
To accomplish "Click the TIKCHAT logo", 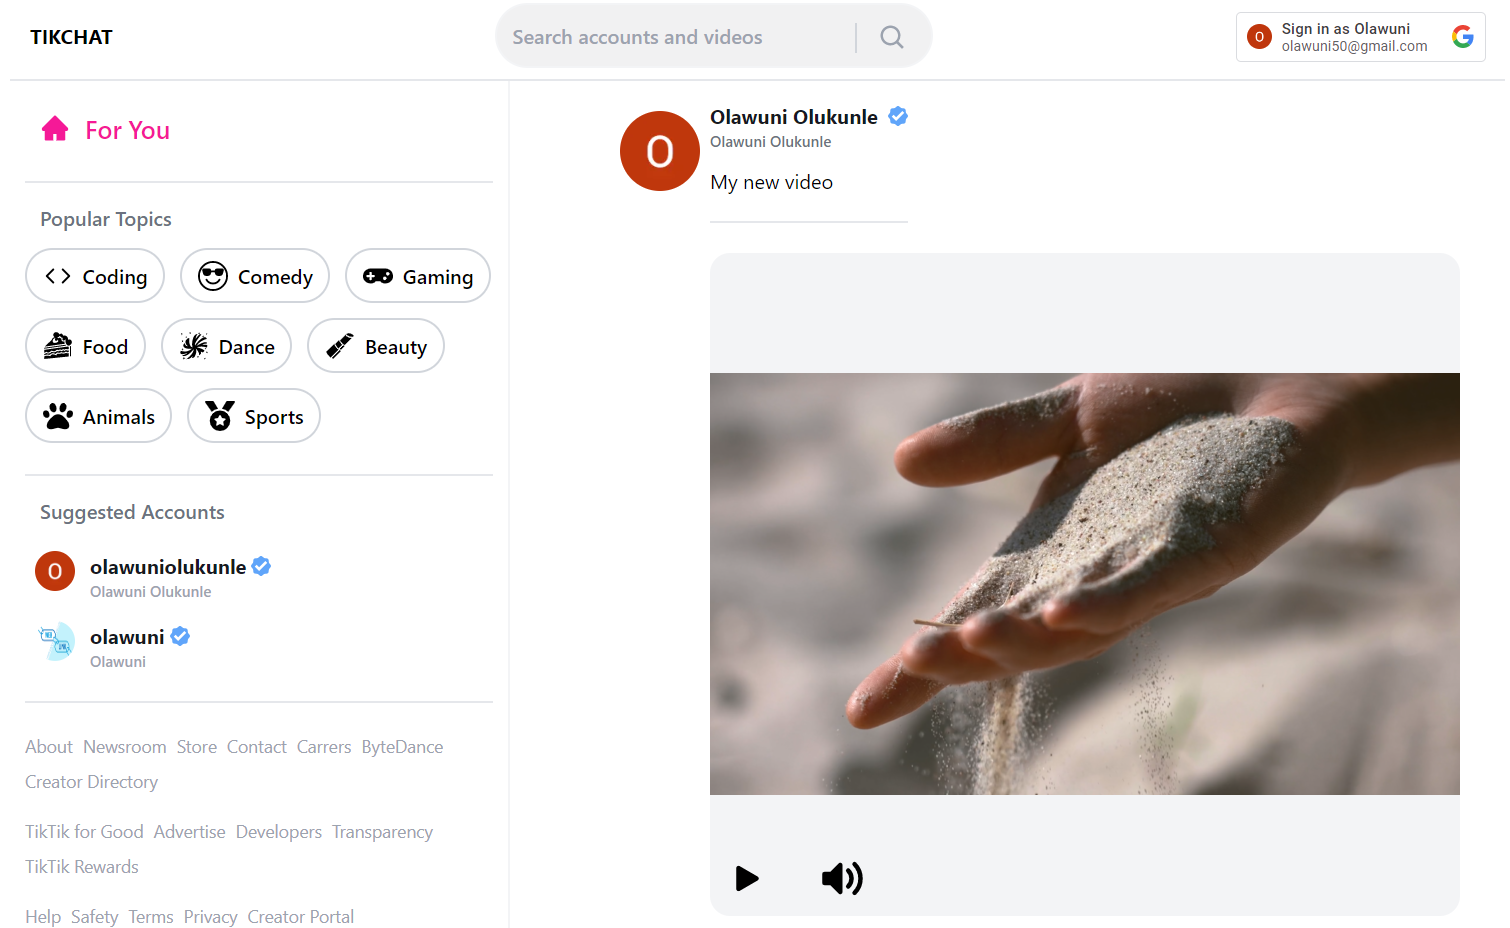I will point(71,37).
